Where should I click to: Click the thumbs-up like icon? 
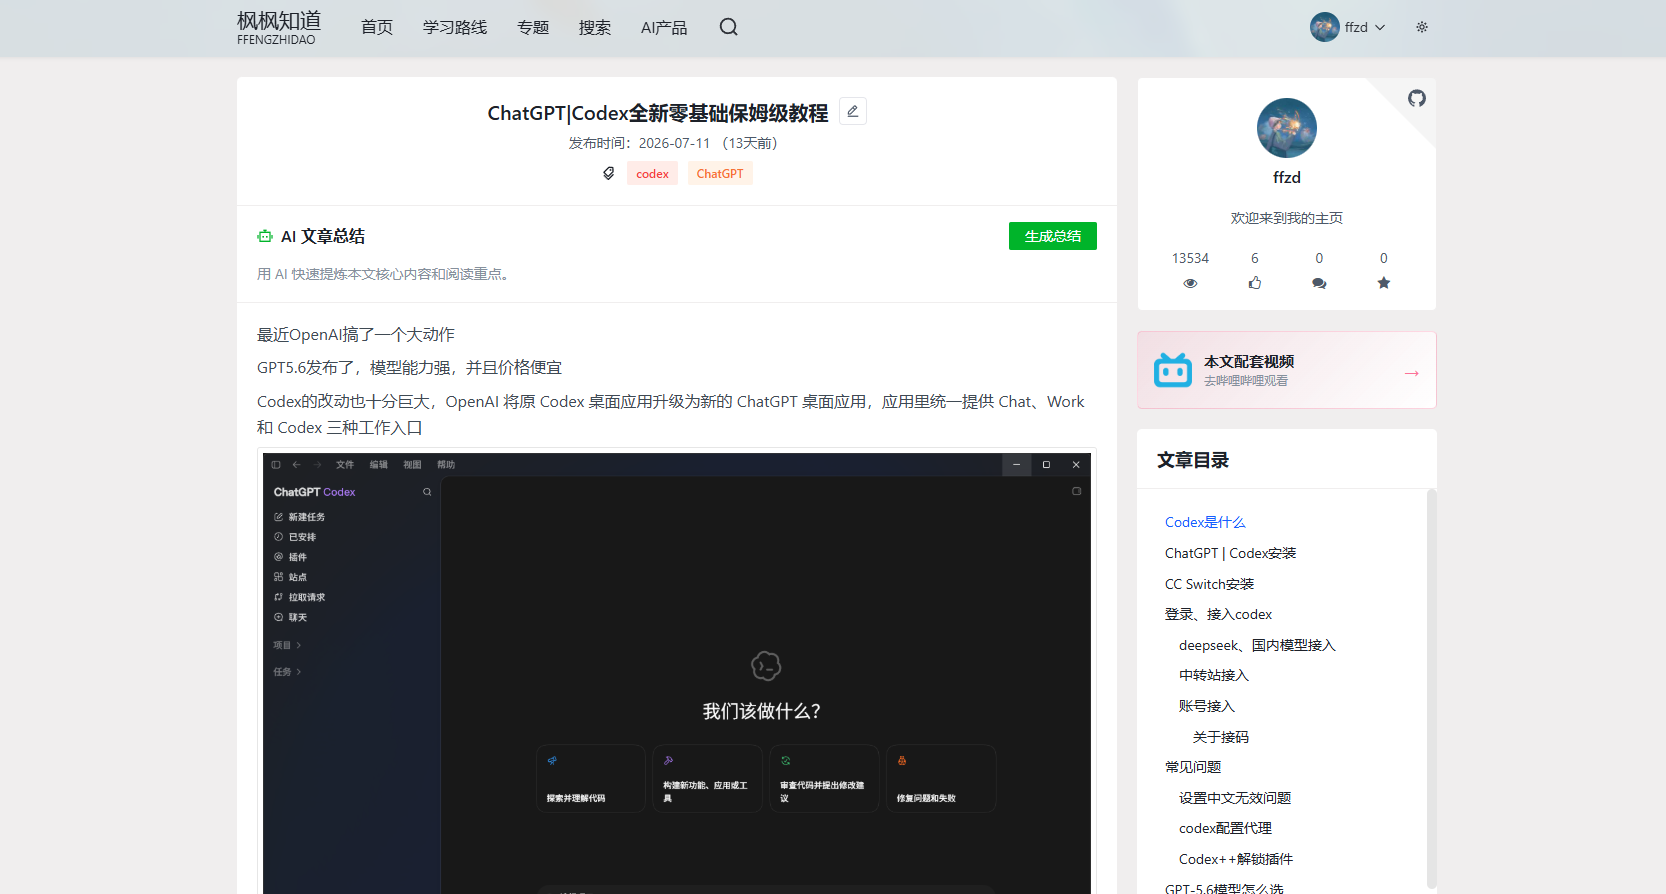coord(1255,283)
